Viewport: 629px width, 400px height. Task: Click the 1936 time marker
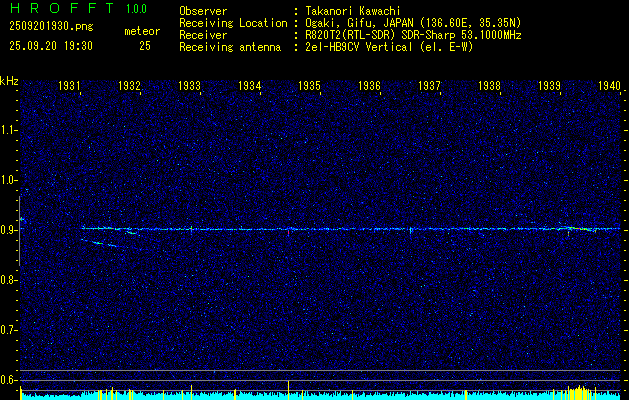[x=369, y=86]
